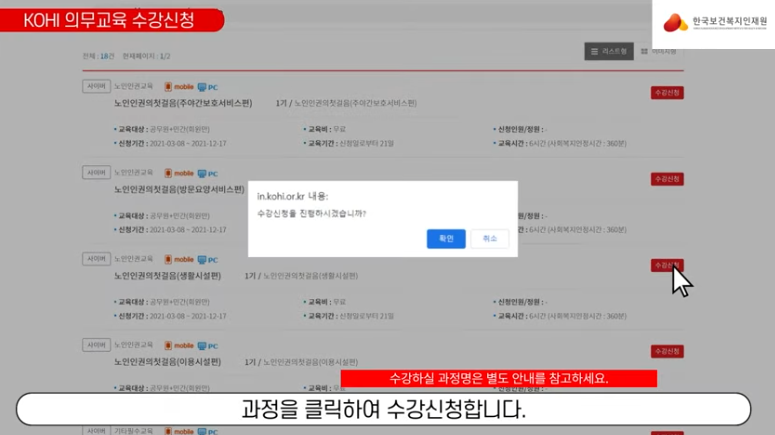Click 수강신청 for the 주야간보호서비스편 course
The image size is (775, 435).
tap(667, 92)
